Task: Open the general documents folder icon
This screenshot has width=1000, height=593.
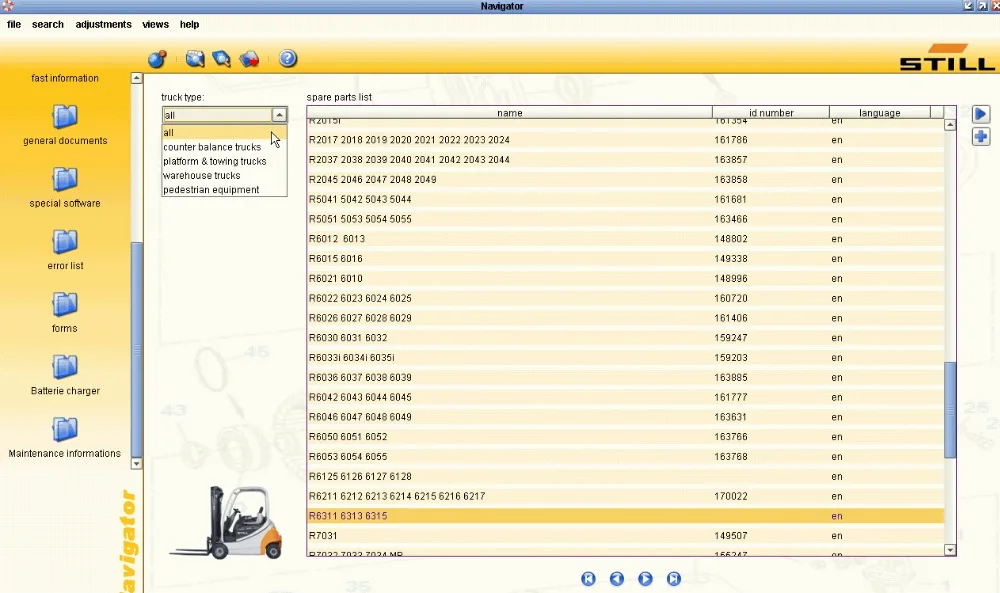Action: [65, 117]
